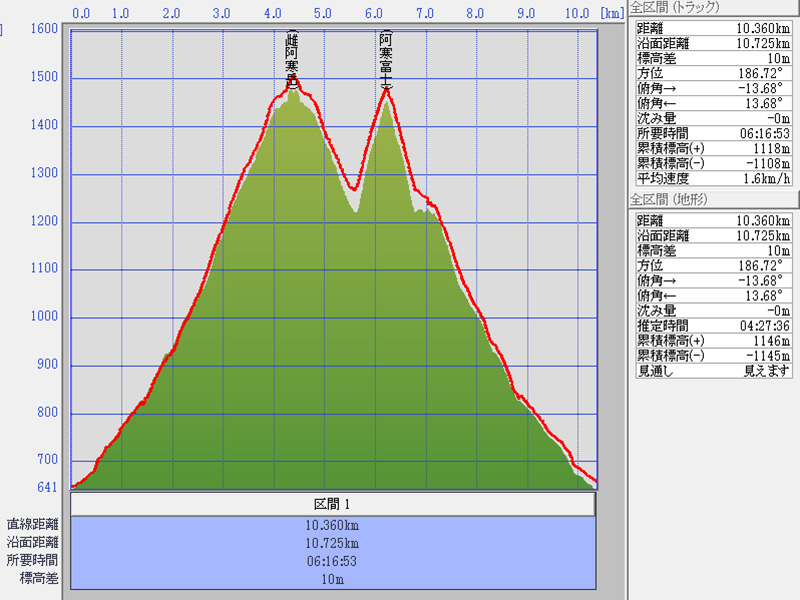Viewport: 800px width, 600px height.
Task: Click the 10.360km value in section table
Action: tap(333, 525)
